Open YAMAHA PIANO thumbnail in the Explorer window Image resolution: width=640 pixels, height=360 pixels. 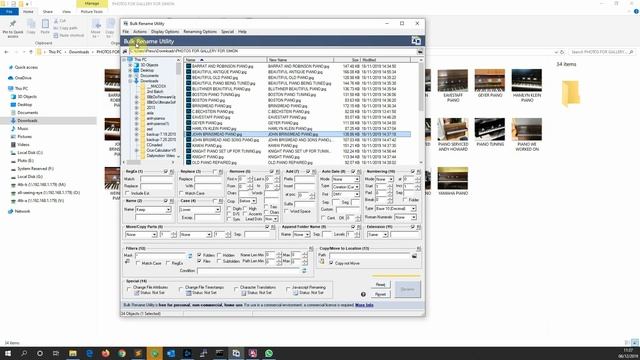(453, 181)
